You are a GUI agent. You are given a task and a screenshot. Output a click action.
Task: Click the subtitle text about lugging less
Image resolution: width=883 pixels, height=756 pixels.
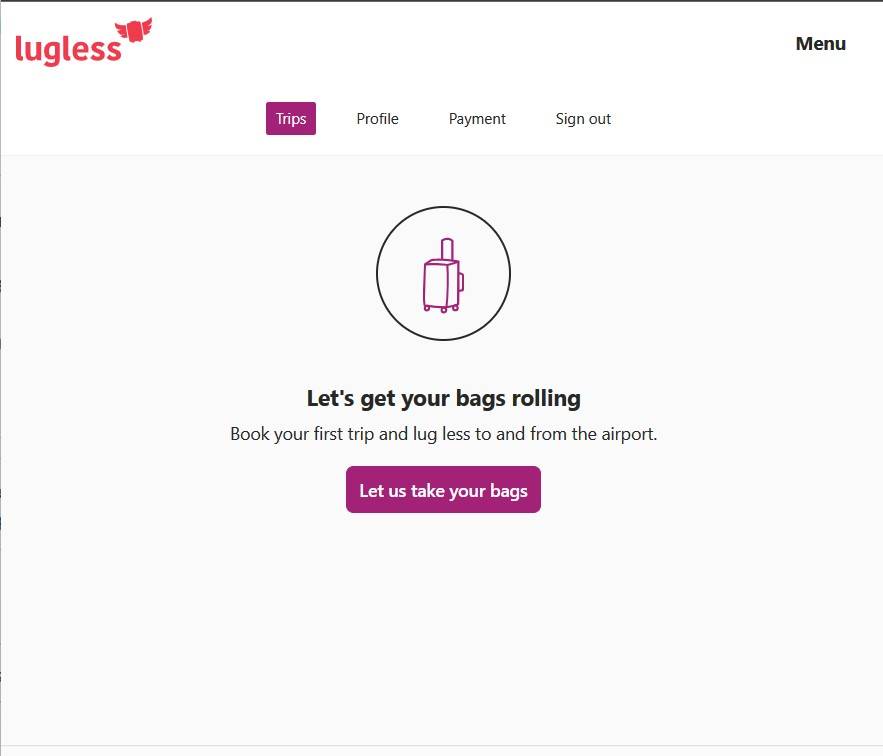tap(443, 433)
